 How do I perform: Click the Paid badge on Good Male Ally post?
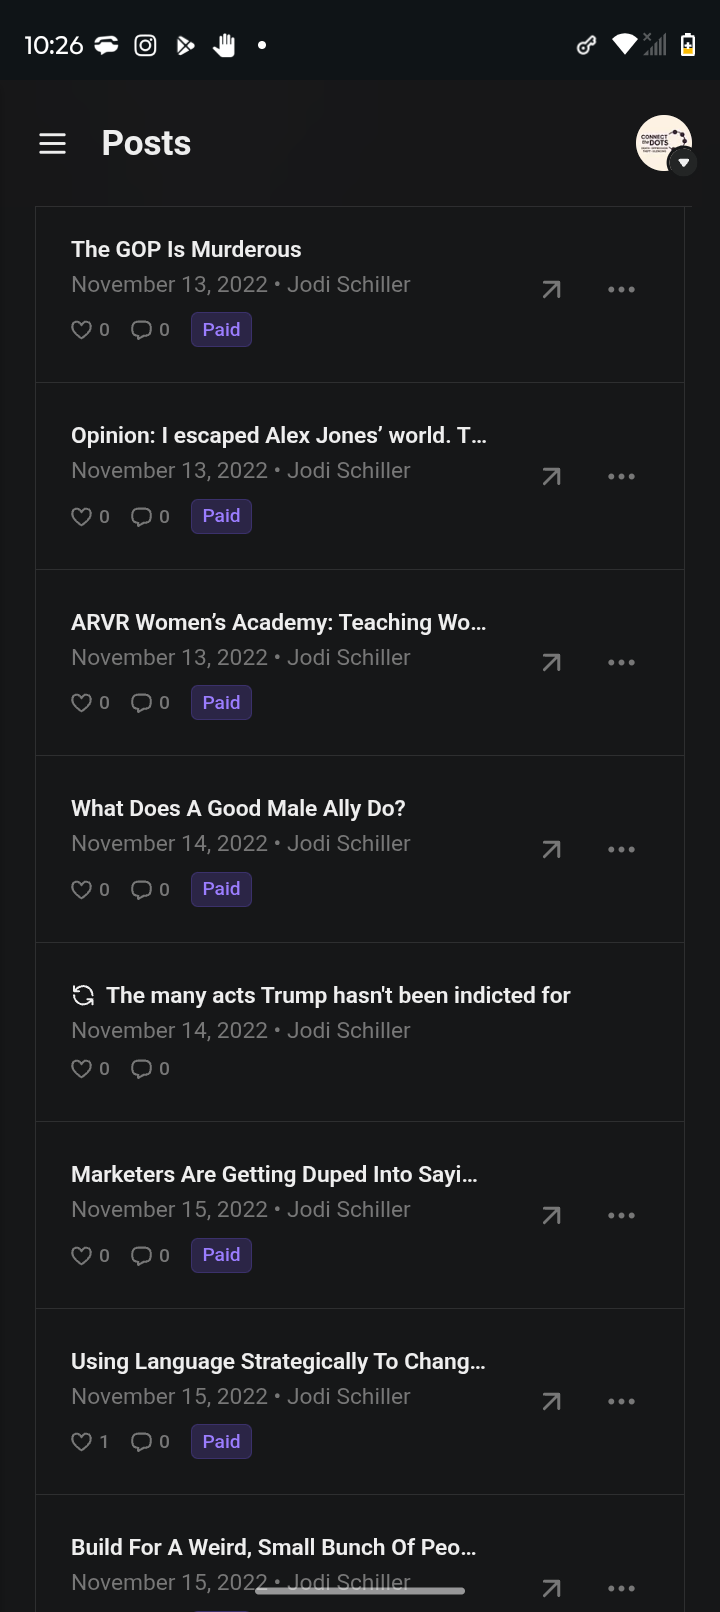[x=221, y=889]
